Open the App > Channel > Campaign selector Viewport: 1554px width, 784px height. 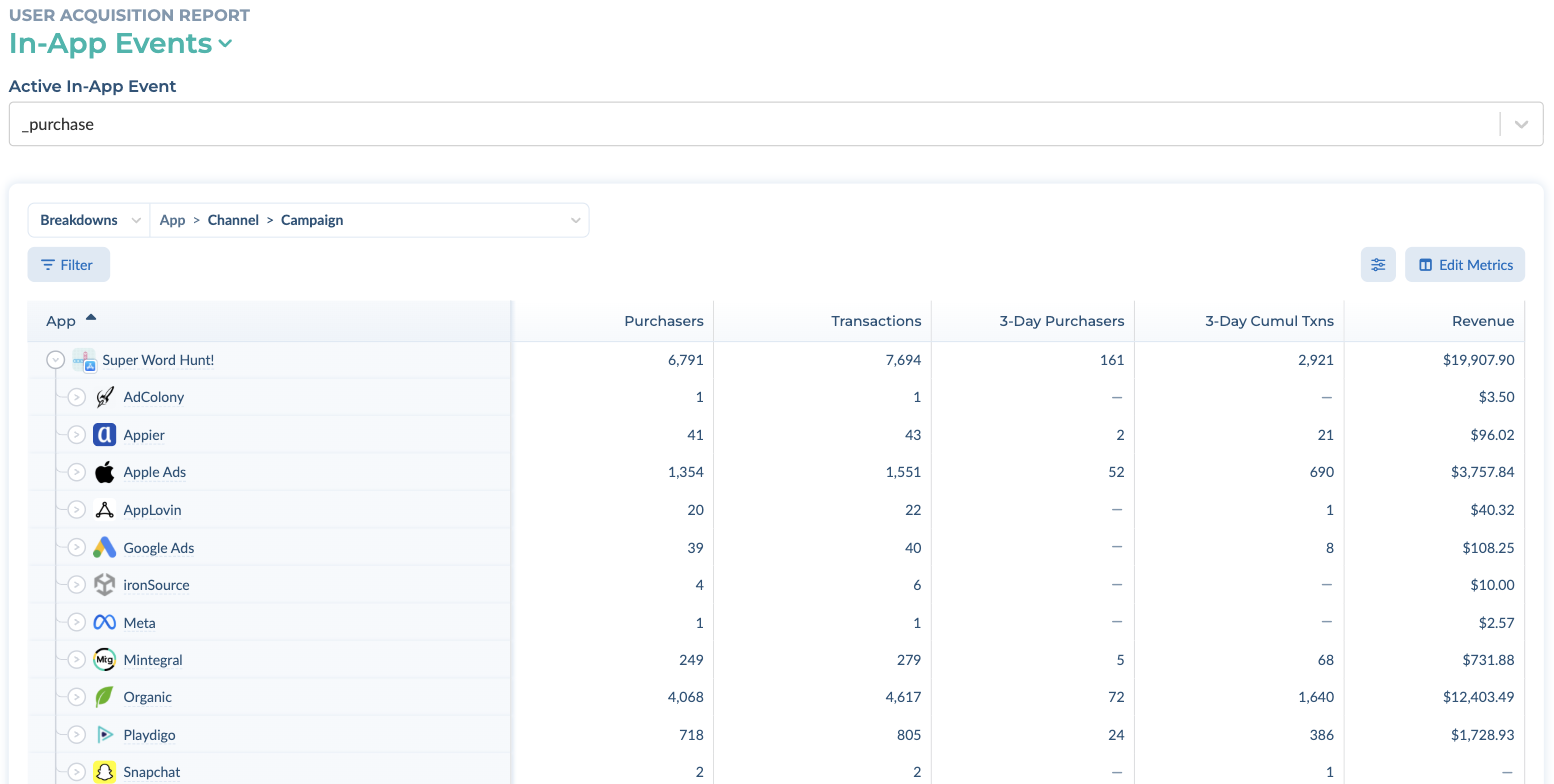[369, 220]
